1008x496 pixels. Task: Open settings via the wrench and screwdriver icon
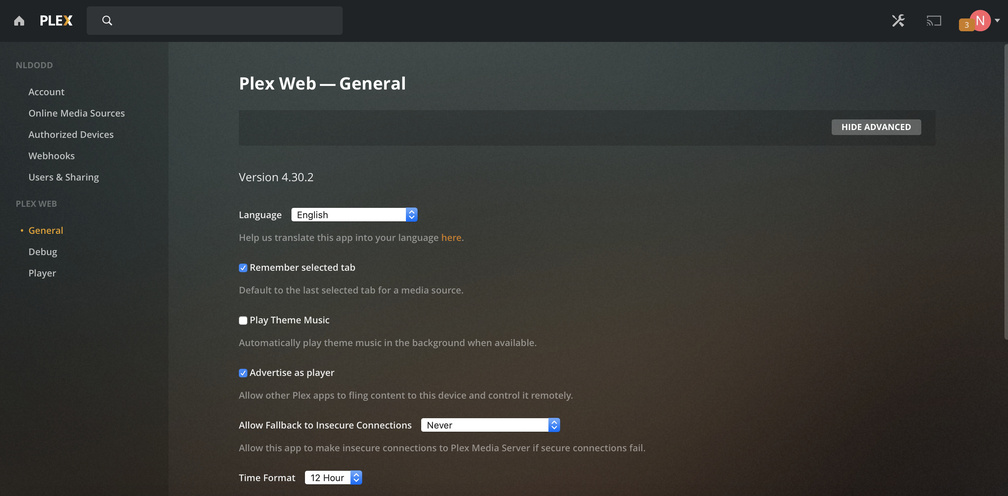click(898, 21)
